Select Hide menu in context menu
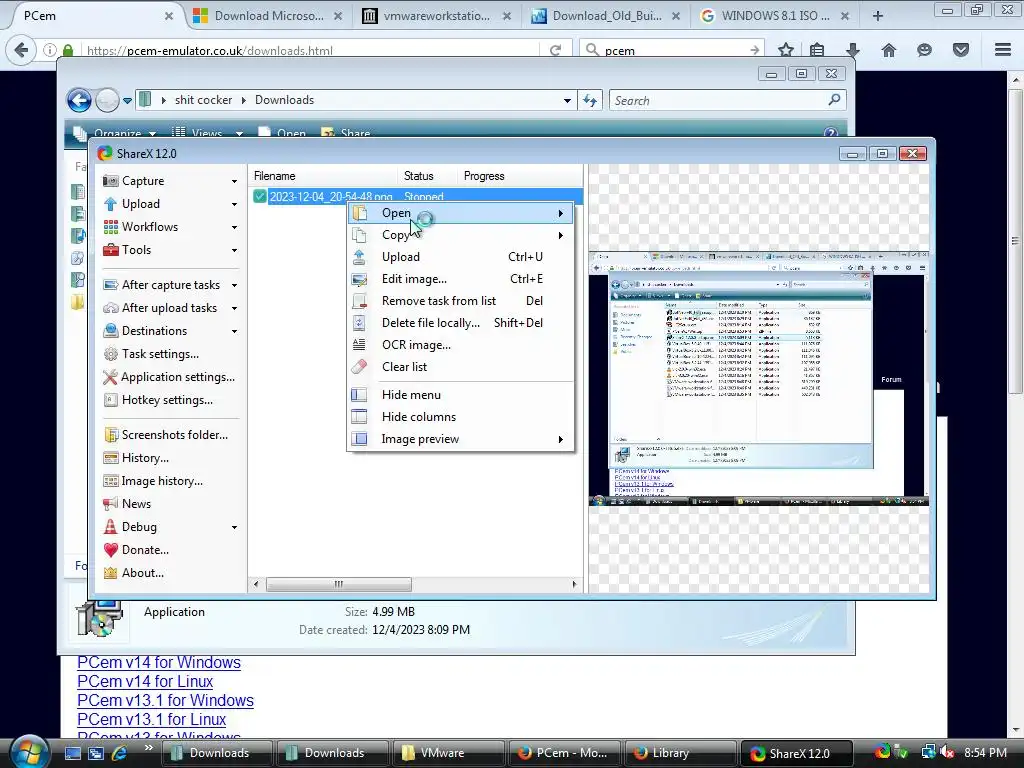Image resolution: width=1024 pixels, height=768 pixels. click(460, 394)
